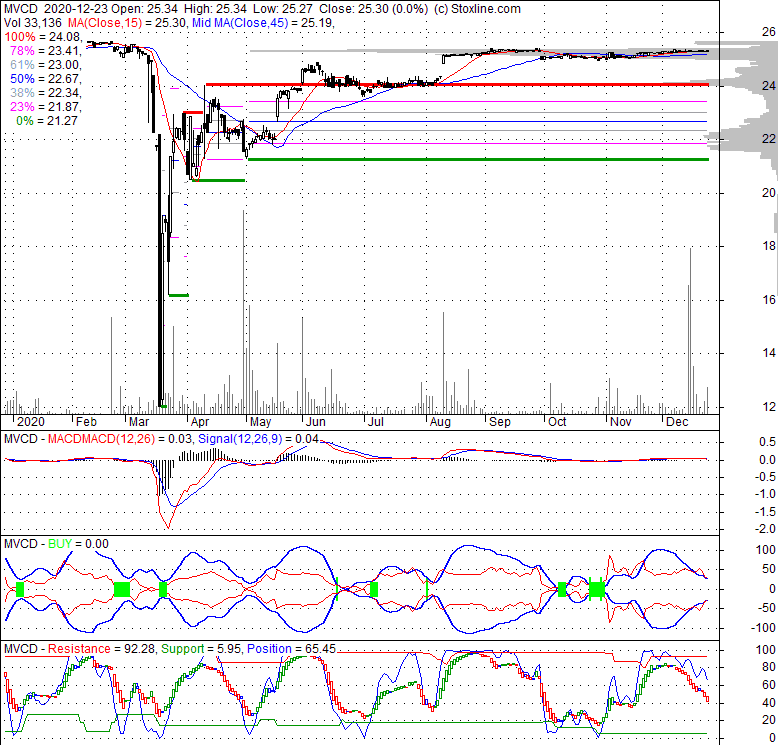Click the 2020 year label on time axis

pyautogui.click(x=31, y=422)
